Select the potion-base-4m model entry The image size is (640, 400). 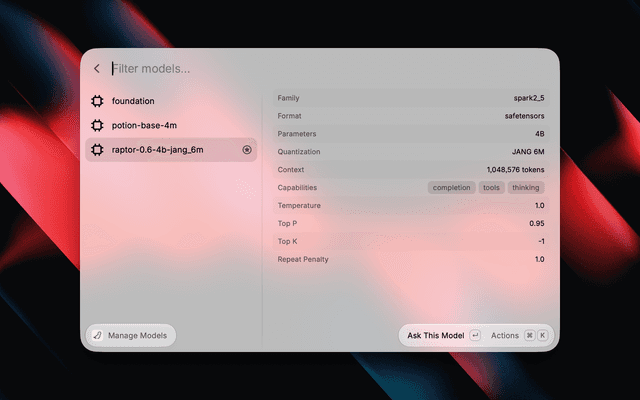click(x=171, y=125)
